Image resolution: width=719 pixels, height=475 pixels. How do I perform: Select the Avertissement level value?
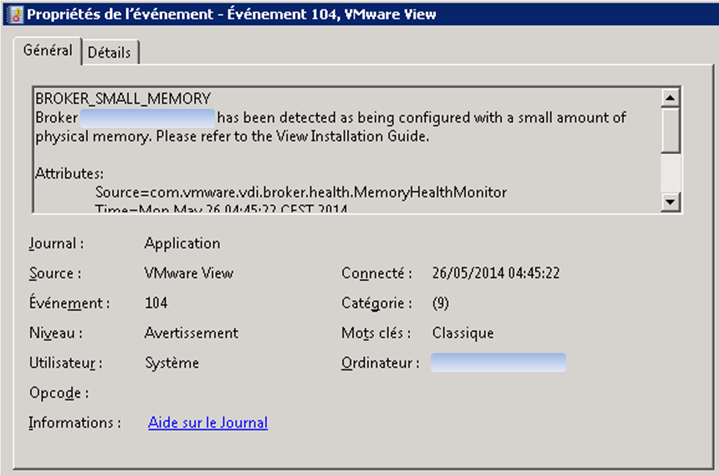click(x=191, y=333)
